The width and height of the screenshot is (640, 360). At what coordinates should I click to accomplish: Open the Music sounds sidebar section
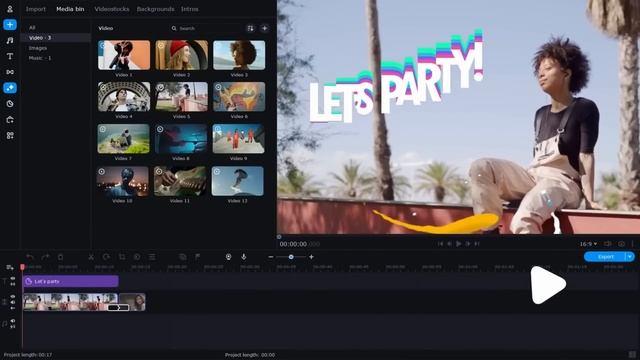[x=10, y=40]
